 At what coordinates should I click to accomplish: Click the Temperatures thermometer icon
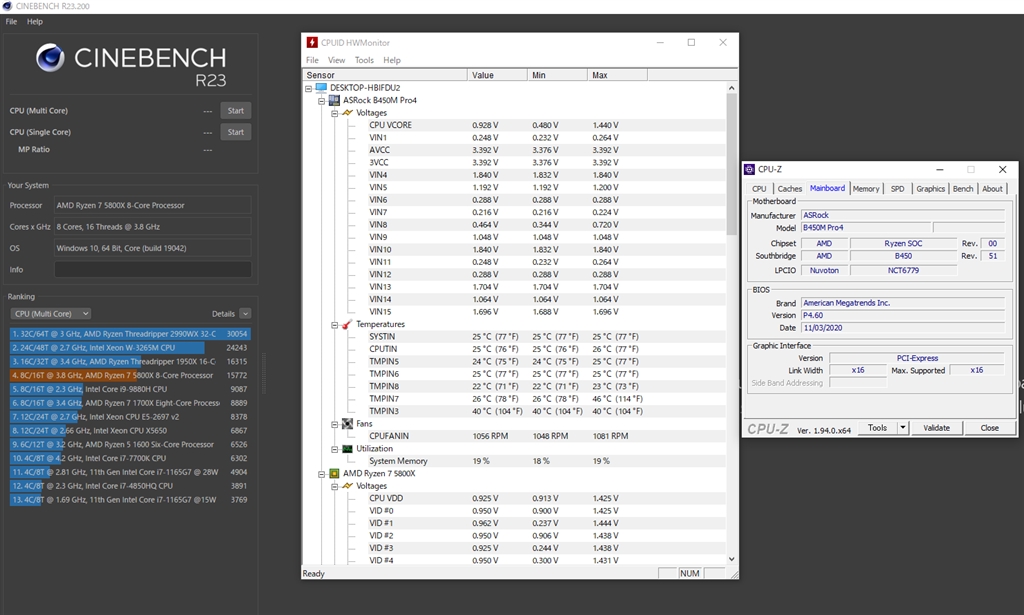[346, 324]
